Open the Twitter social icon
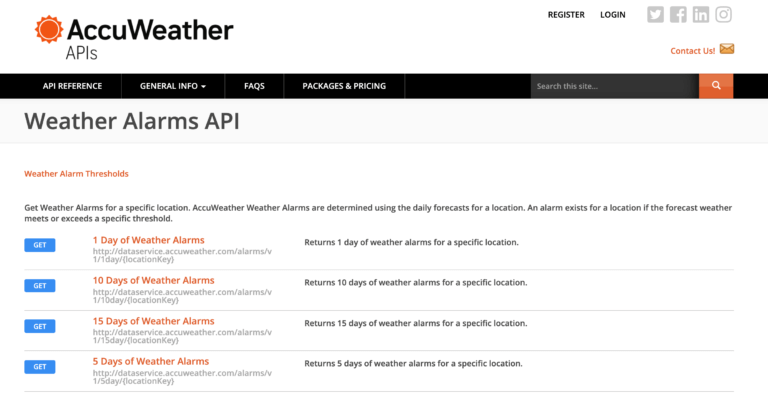The width and height of the screenshot is (768, 419). (x=655, y=15)
